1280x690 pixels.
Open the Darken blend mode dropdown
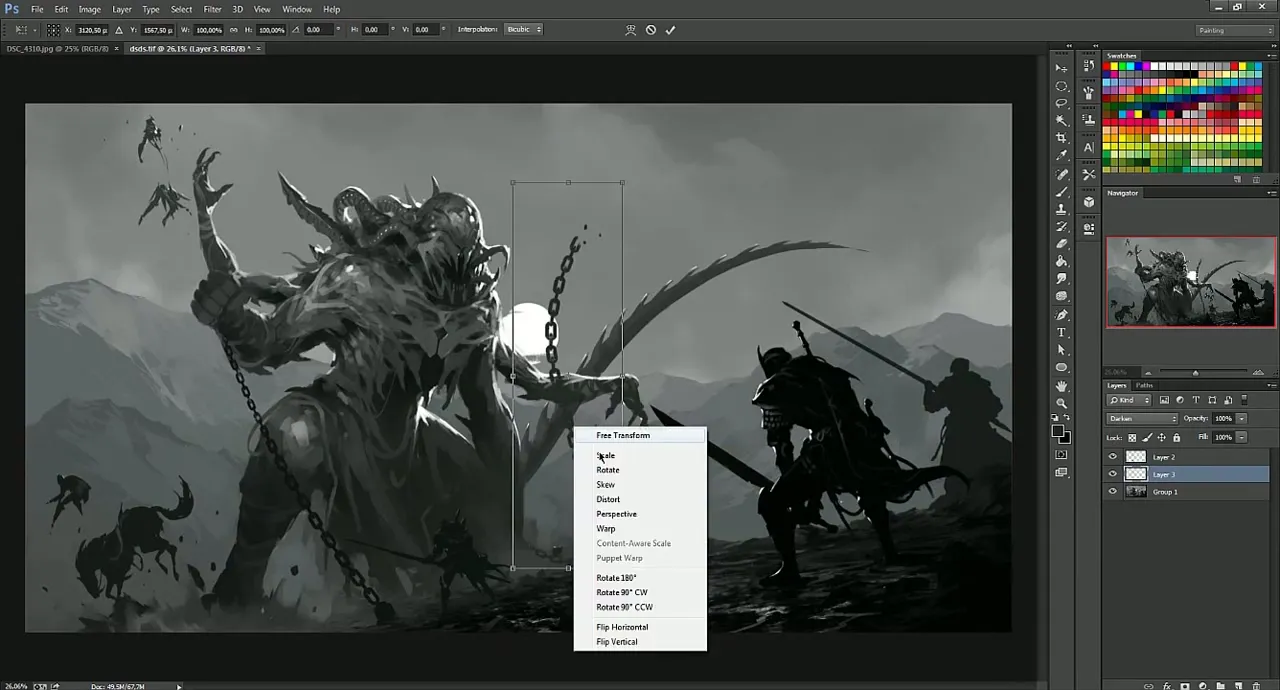[x=1142, y=419]
